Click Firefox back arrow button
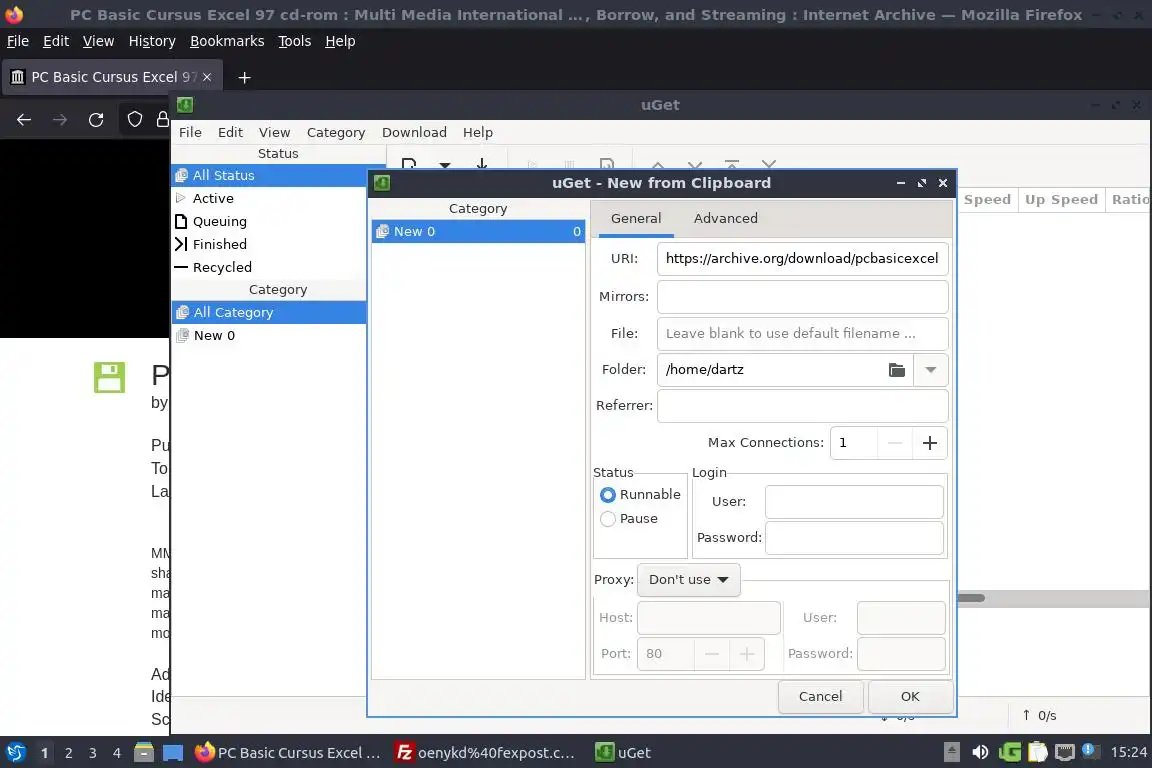Image resolution: width=1152 pixels, height=768 pixels. pos(24,120)
